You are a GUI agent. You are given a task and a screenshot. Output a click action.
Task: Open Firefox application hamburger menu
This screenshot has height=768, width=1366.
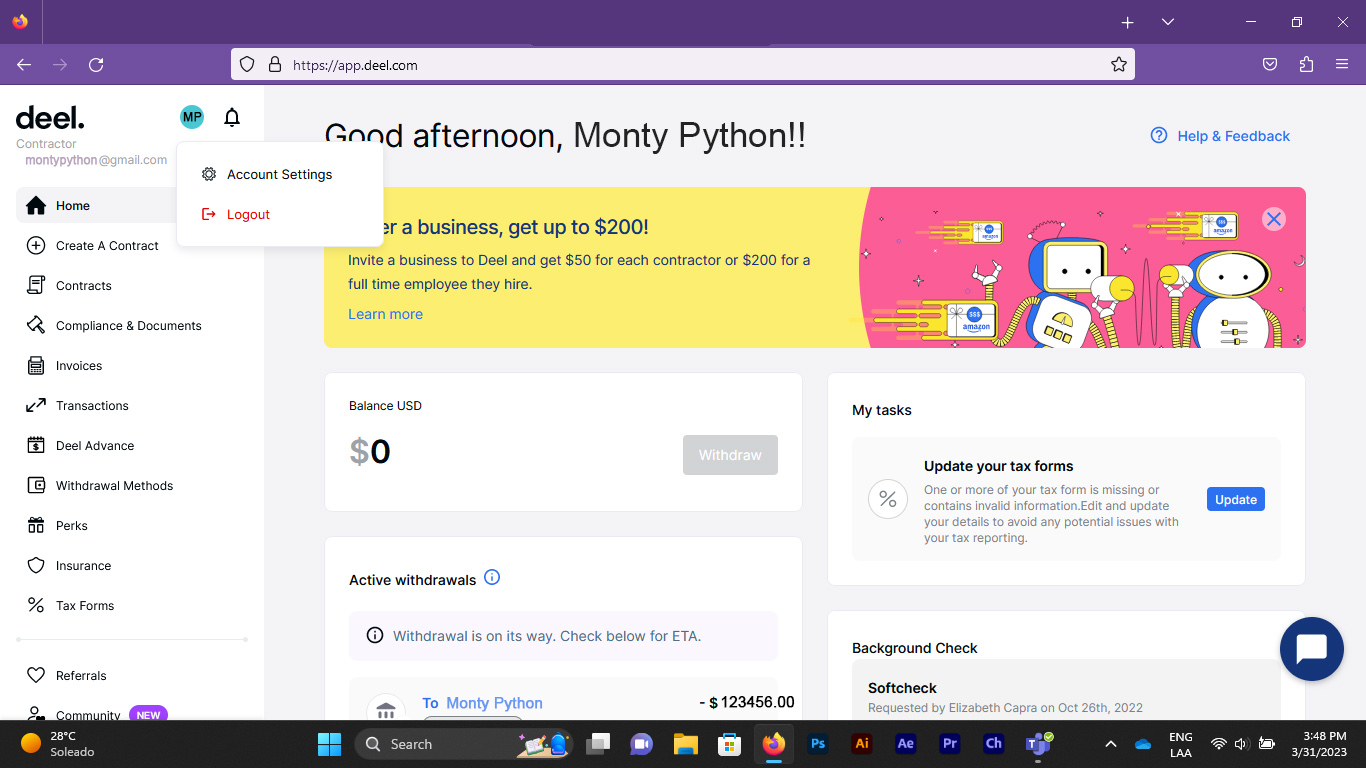click(1342, 65)
